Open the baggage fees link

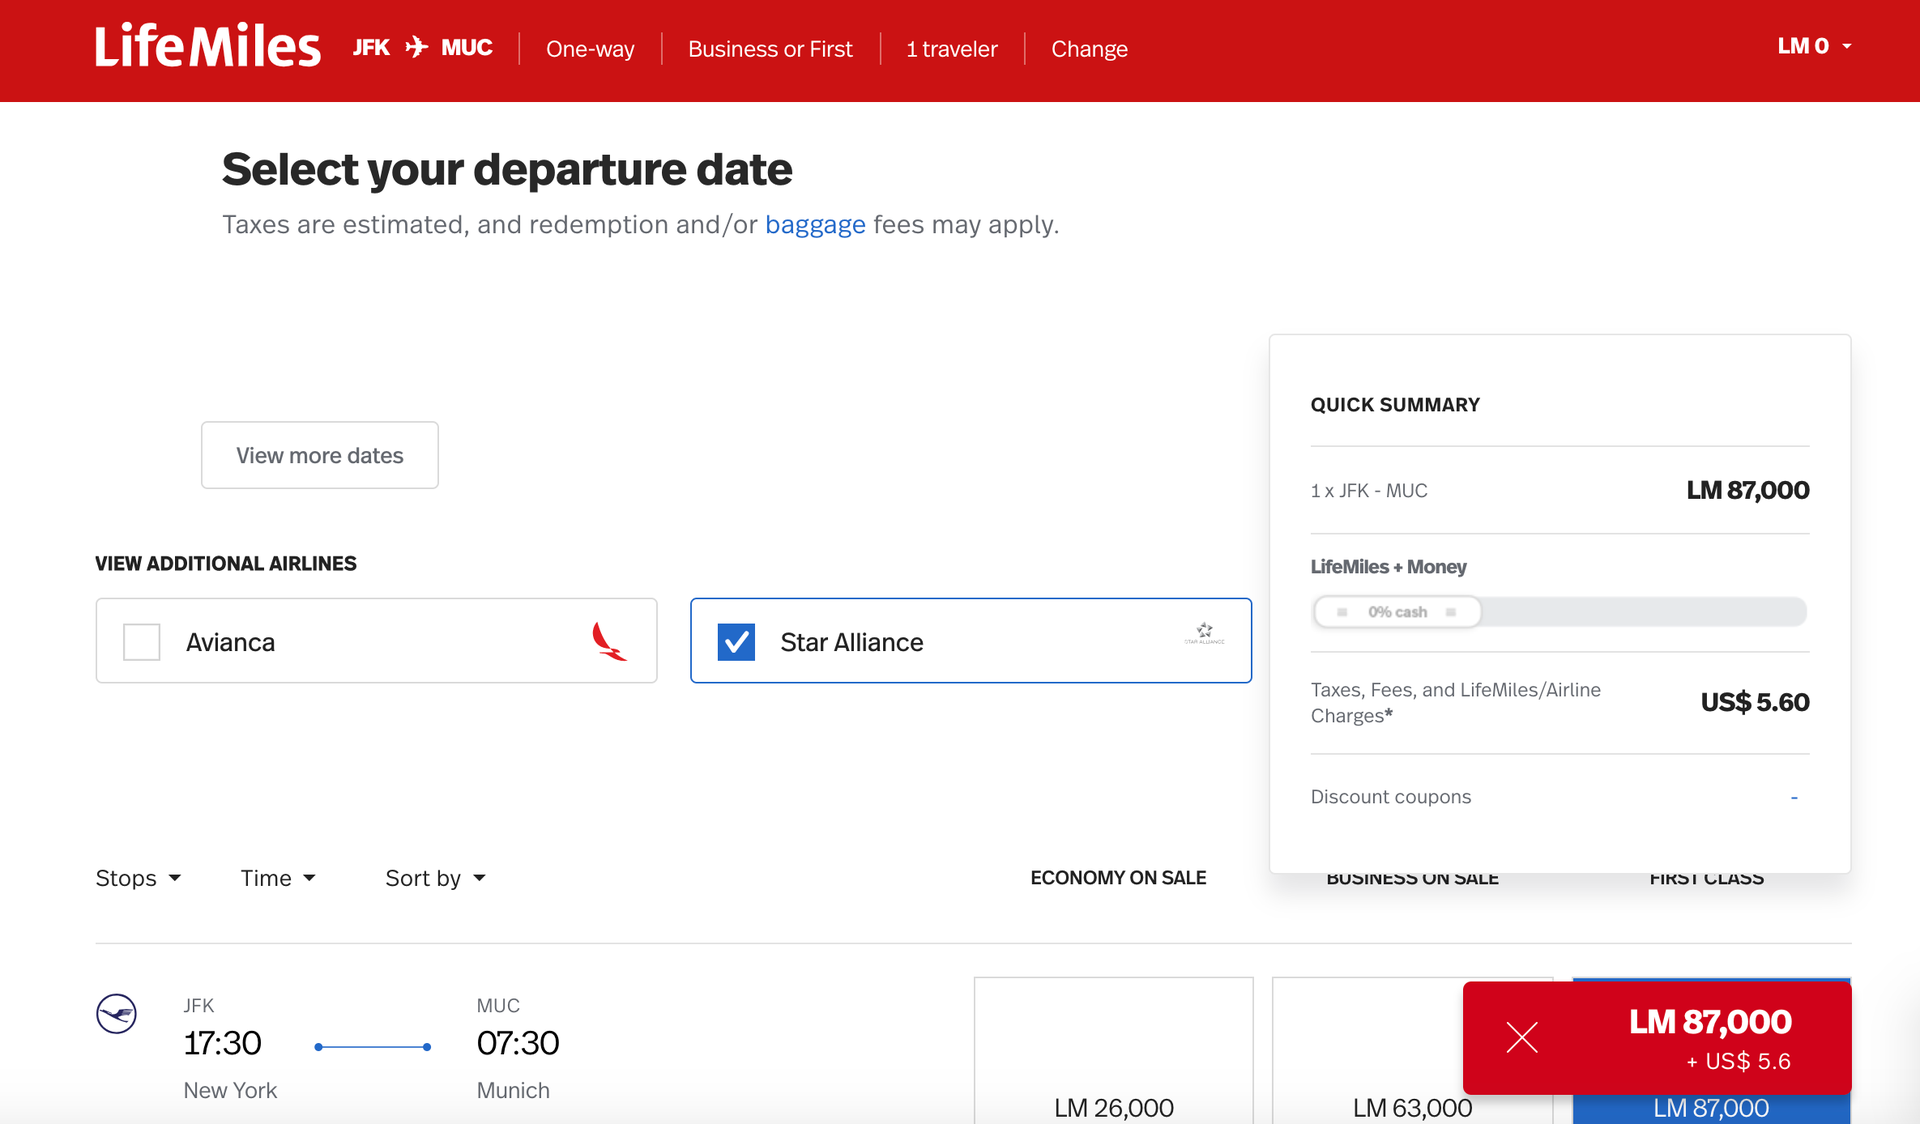point(815,224)
